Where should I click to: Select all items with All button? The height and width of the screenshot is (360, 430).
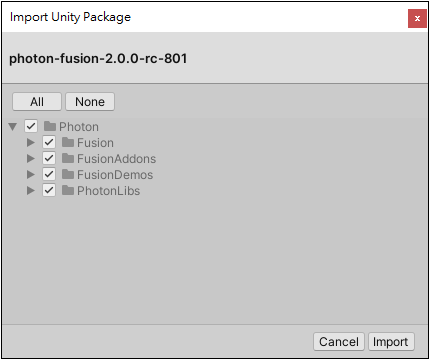(37, 102)
